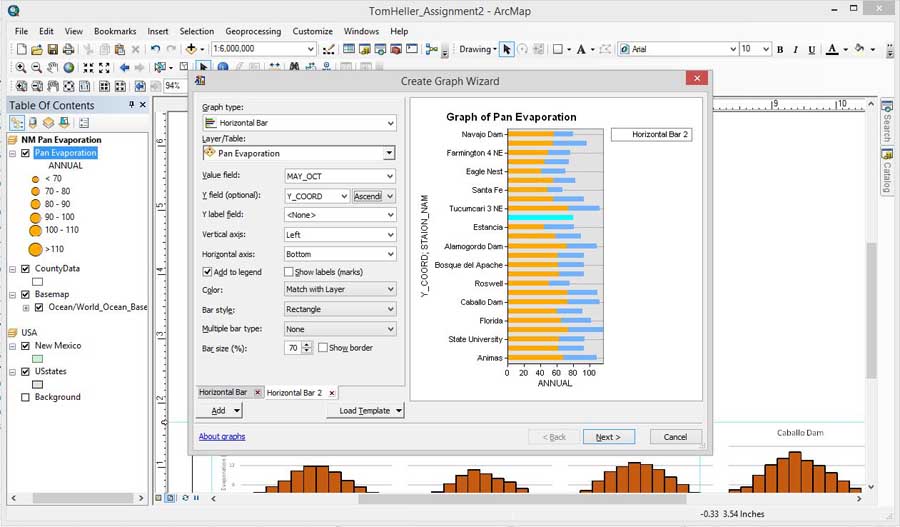Open the Customize menu

[x=312, y=32]
